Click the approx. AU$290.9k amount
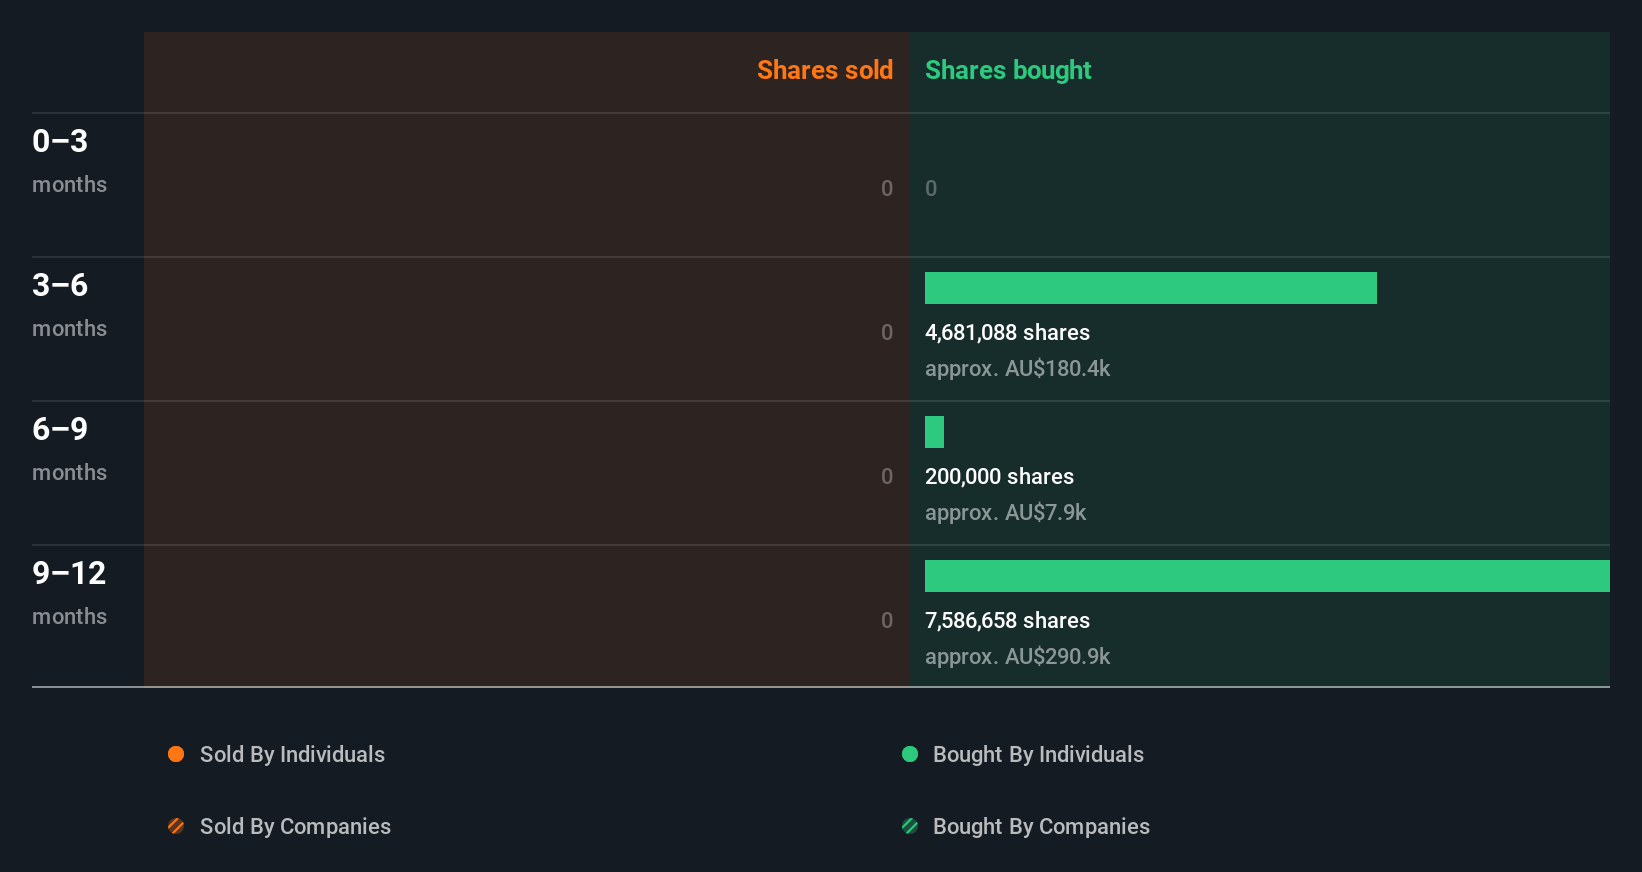Viewport: 1642px width, 872px height. tap(1017, 657)
